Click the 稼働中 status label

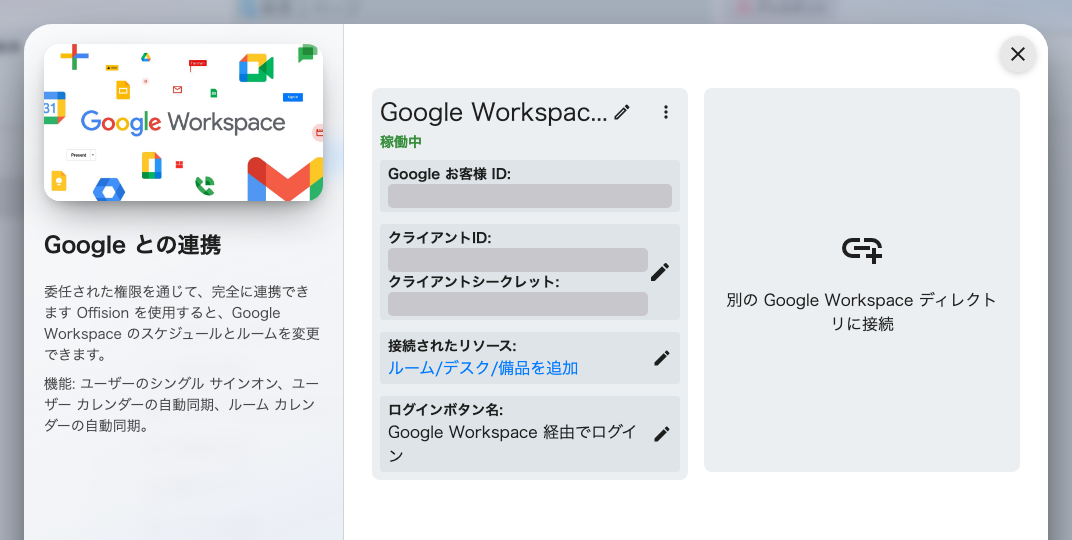401,142
